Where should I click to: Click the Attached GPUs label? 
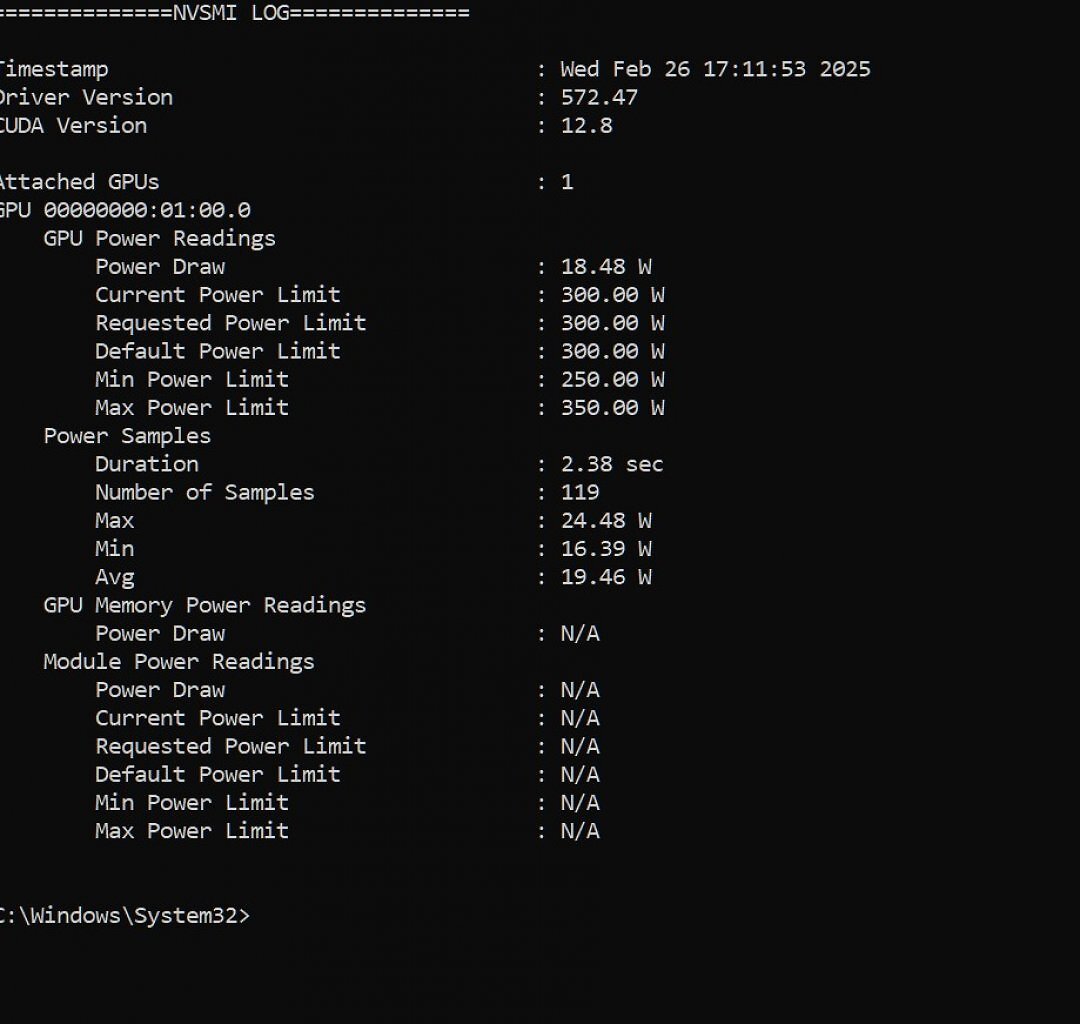(79, 182)
